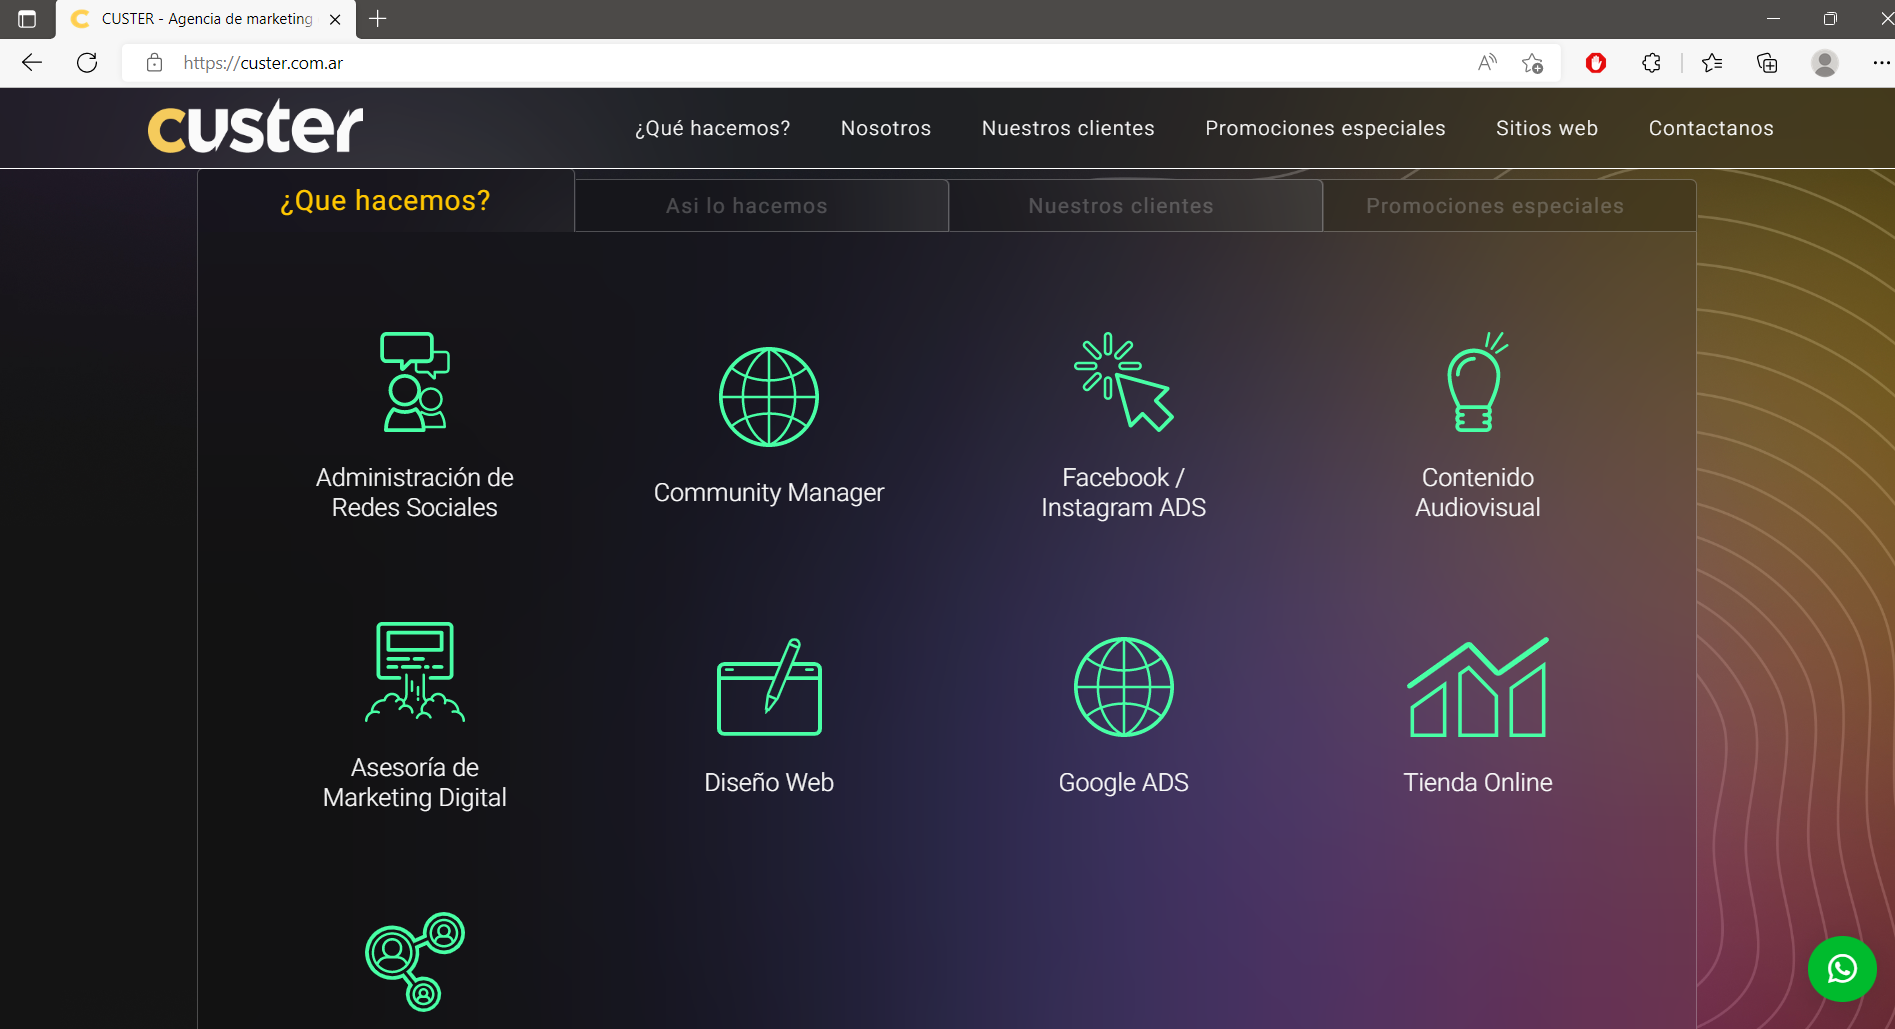
Task: Click the Tienda Online label
Action: (x=1477, y=782)
